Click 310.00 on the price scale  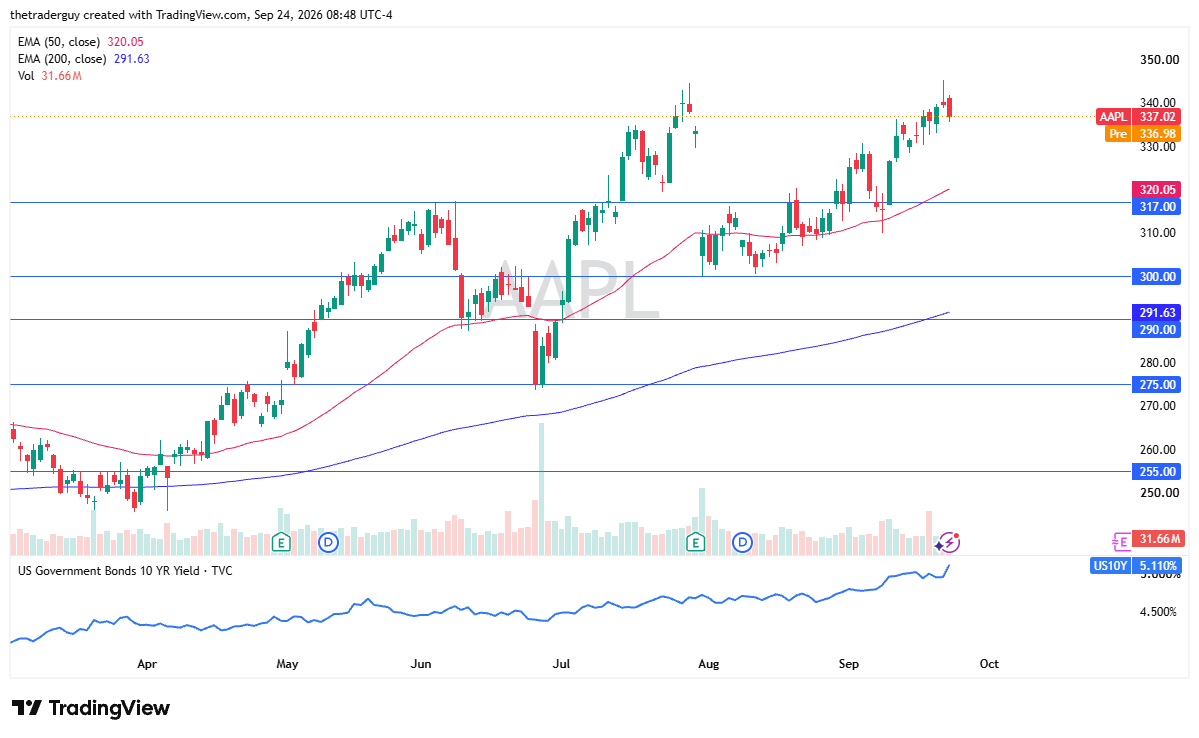1158,232
